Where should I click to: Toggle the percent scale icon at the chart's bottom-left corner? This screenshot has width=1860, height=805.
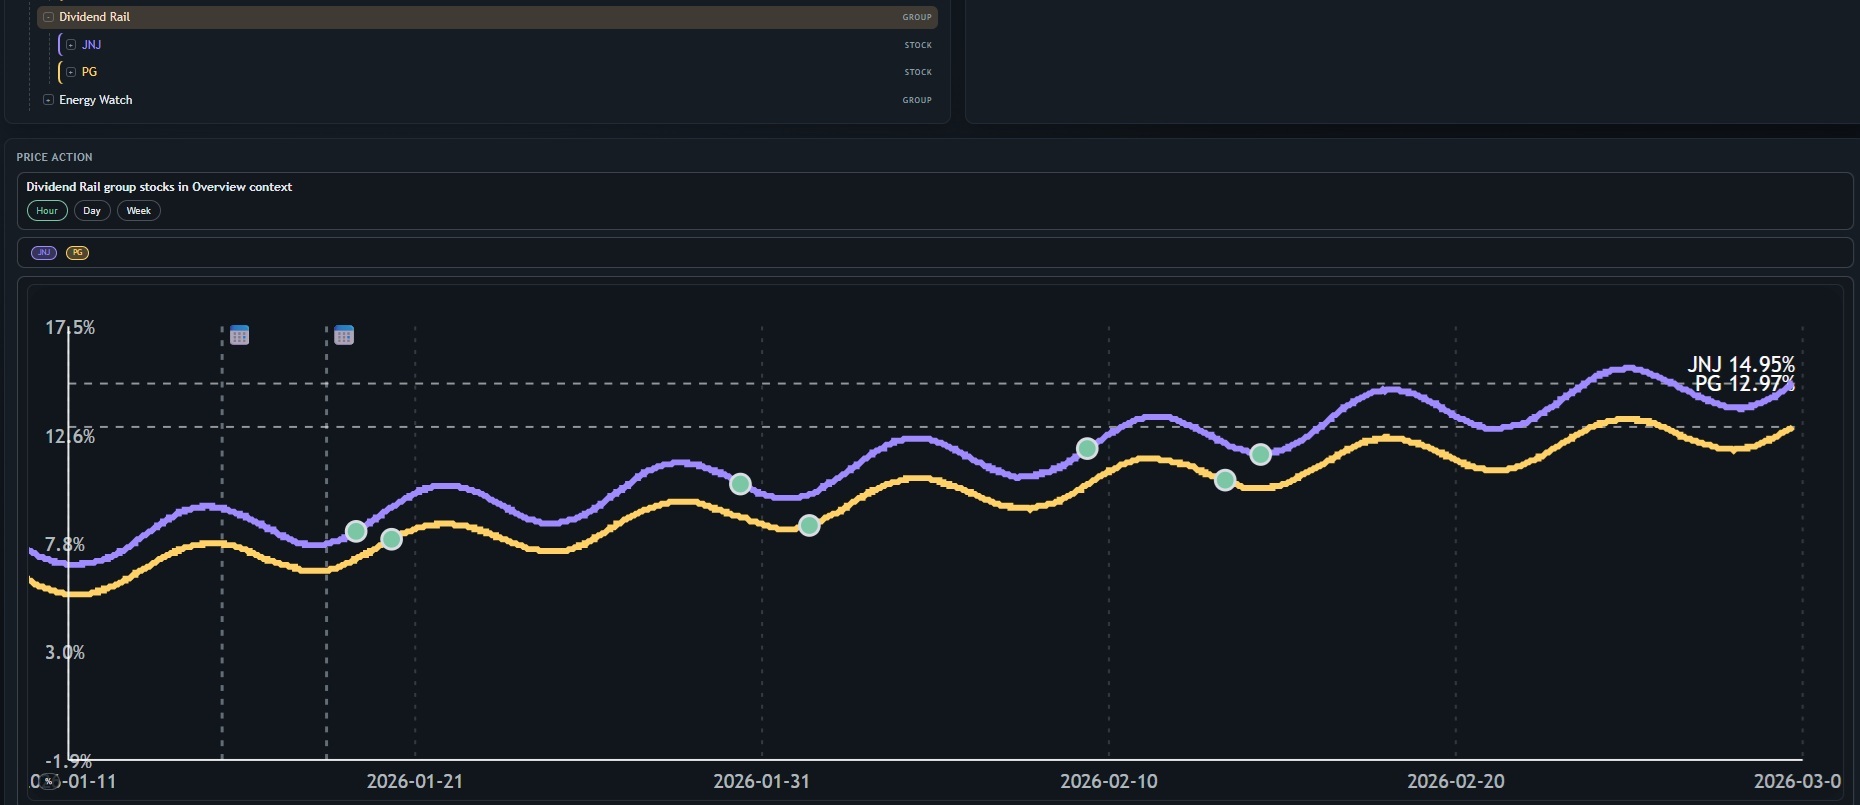click(48, 781)
